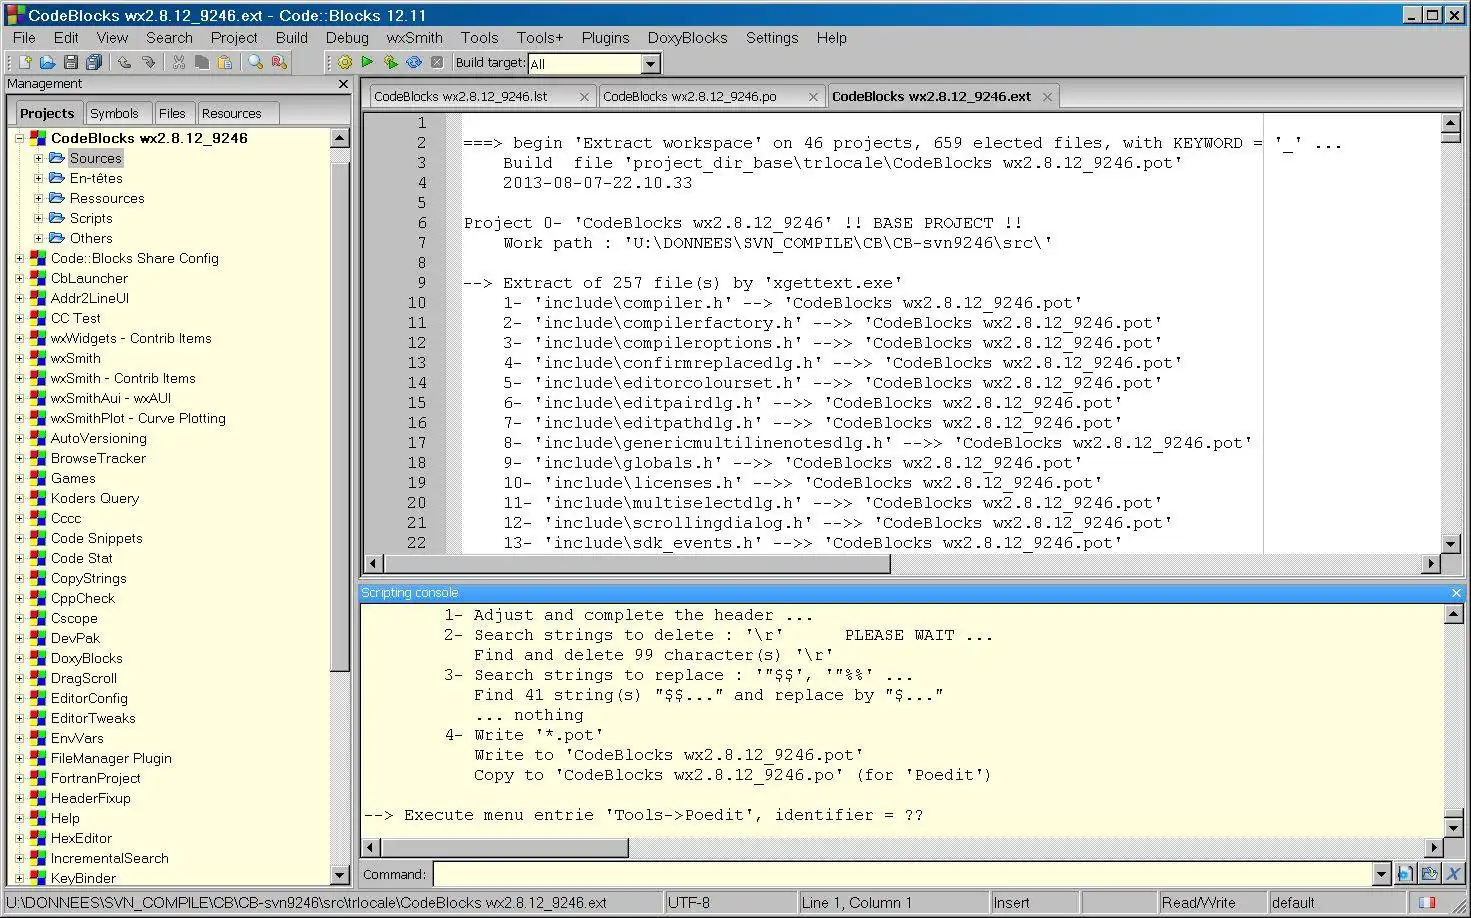Click the Paste clipboard icon
The height and width of the screenshot is (918, 1471).
tap(225, 62)
